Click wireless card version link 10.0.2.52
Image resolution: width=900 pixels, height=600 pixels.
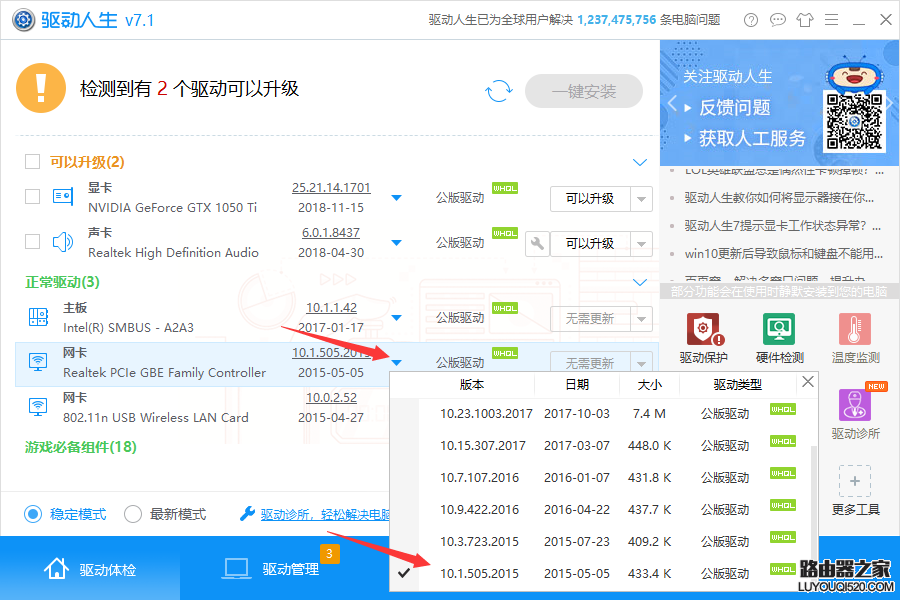(331, 397)
